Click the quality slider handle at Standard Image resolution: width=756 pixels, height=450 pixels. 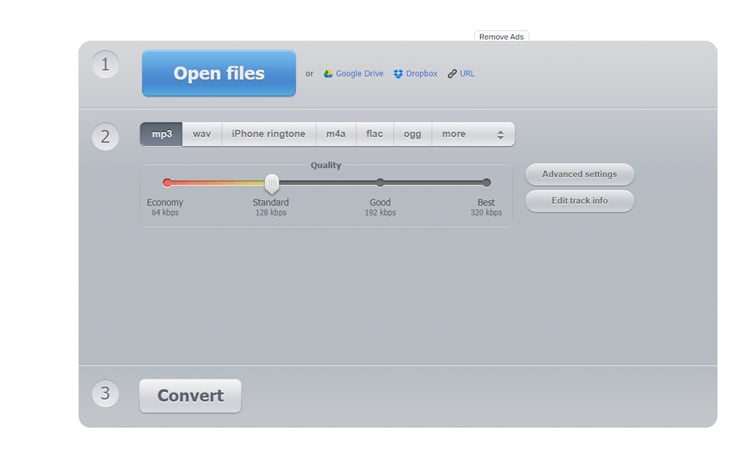pyautogui.click(x=272, y=184)
